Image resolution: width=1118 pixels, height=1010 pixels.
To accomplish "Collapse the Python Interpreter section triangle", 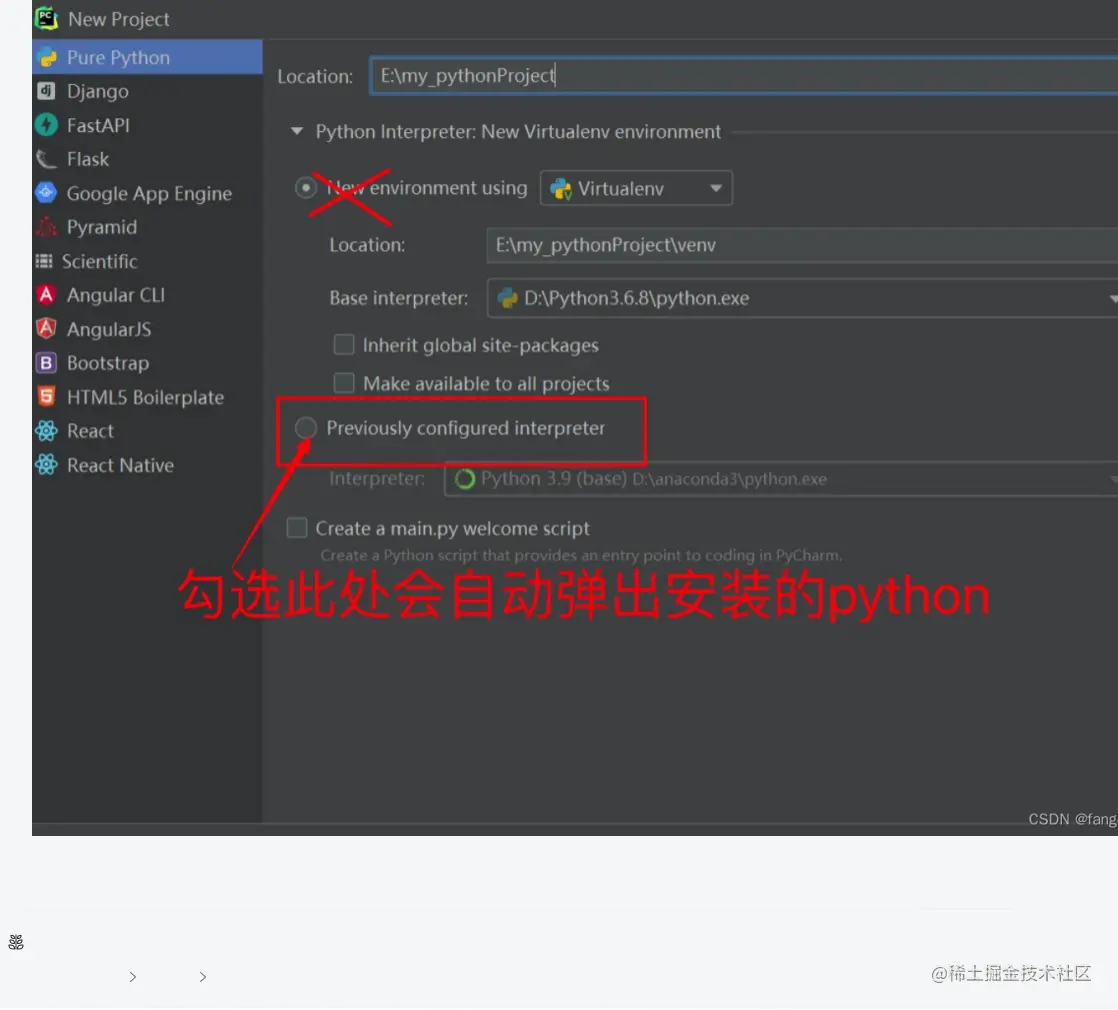I will coord(297,131).
